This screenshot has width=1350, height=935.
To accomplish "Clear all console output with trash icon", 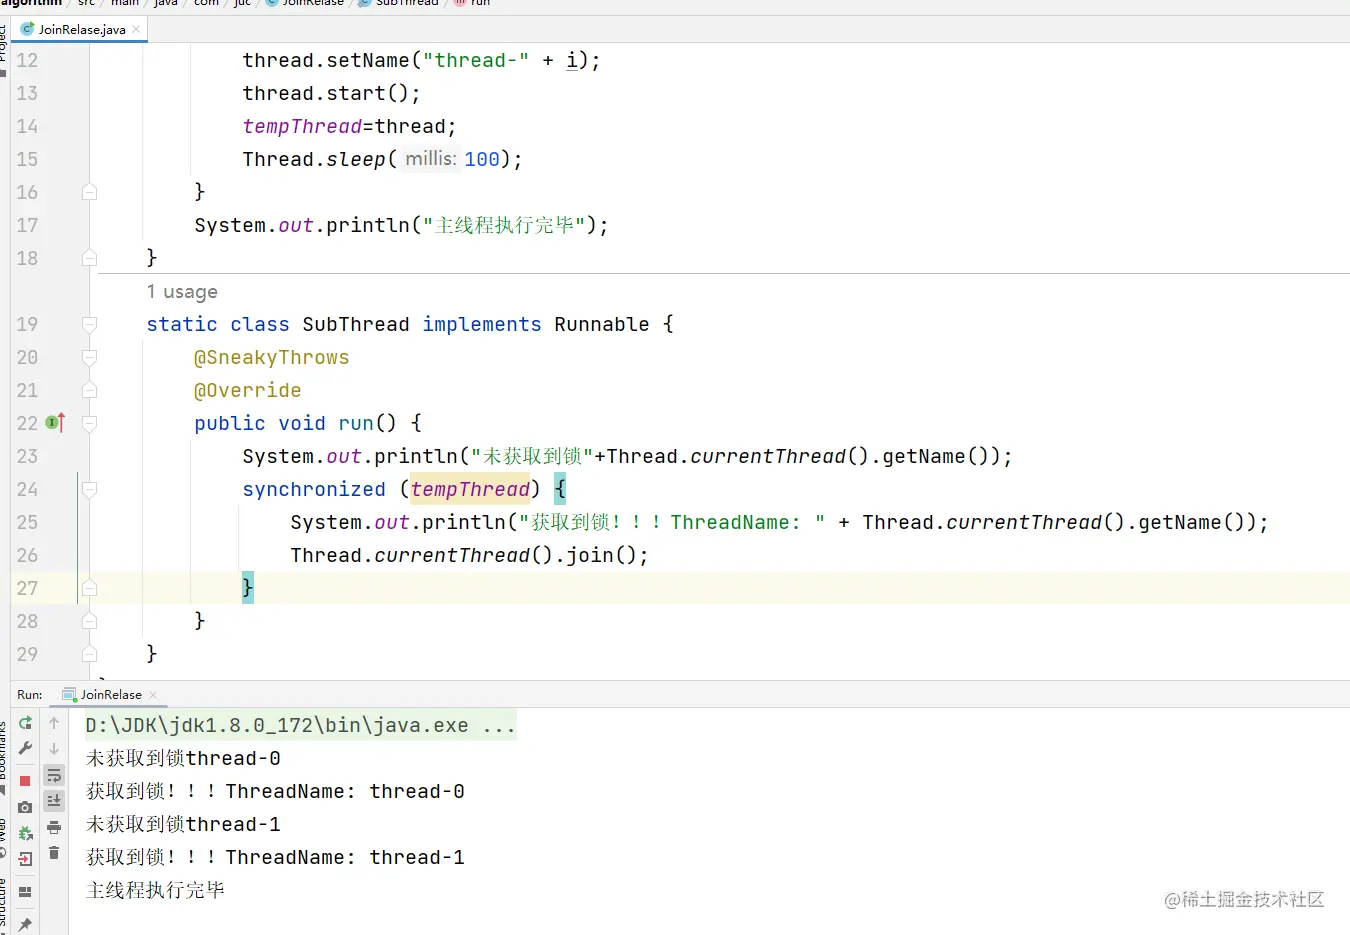I will [54, 853].
